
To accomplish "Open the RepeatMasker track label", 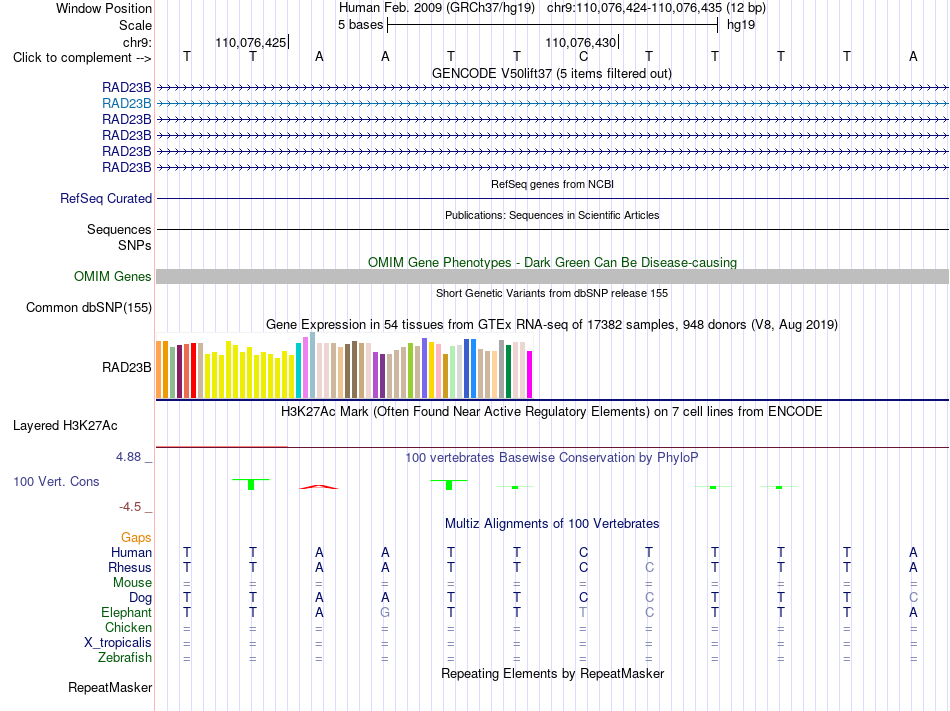I will tap(110, 688).
